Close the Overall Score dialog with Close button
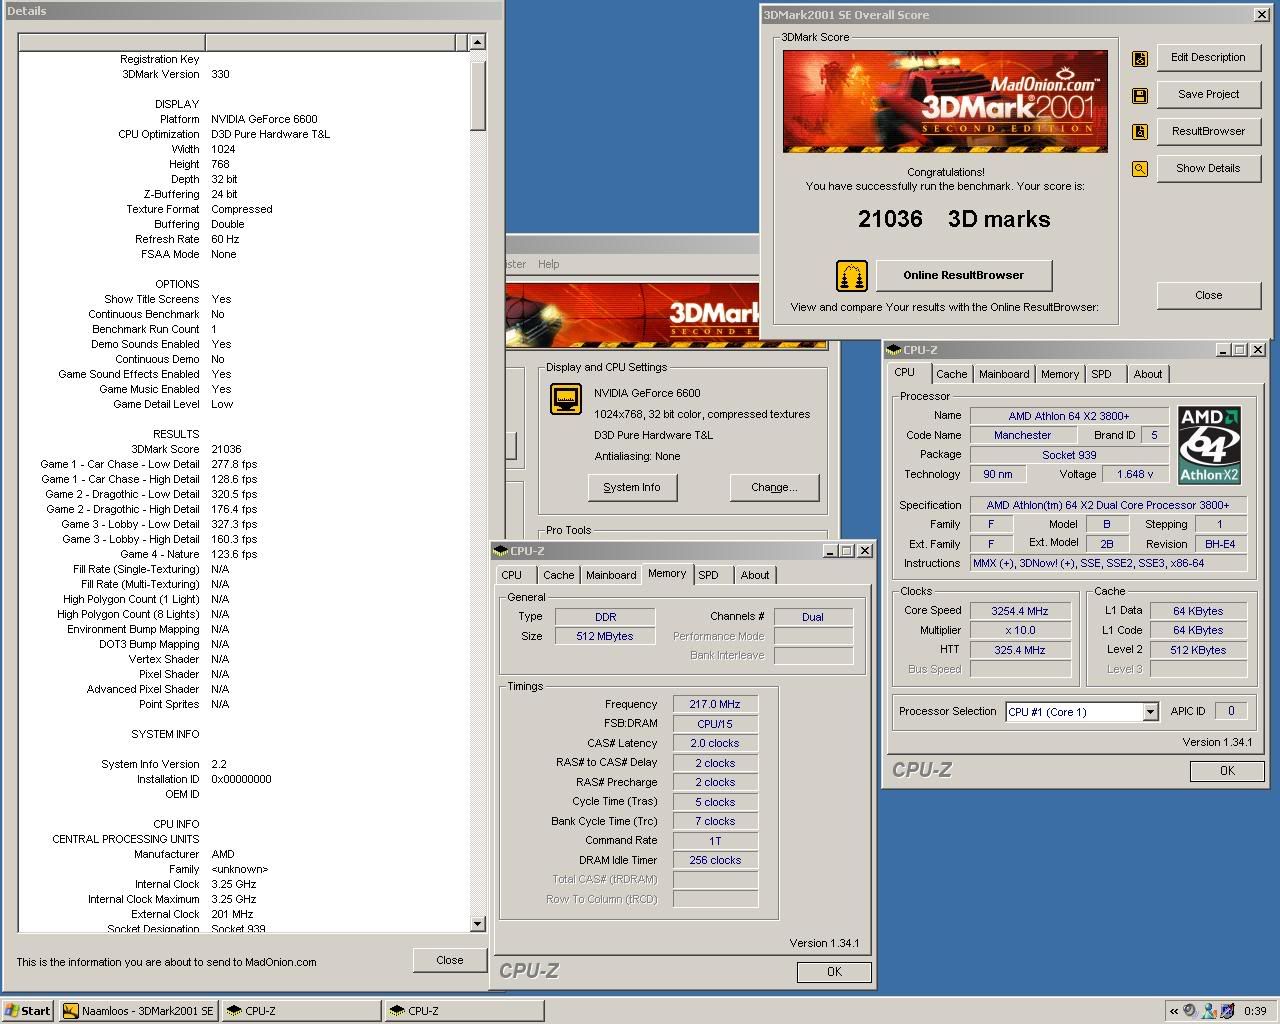Image resolution: width=1280 pixels, height=1024 pixels. pos(1208,295)
